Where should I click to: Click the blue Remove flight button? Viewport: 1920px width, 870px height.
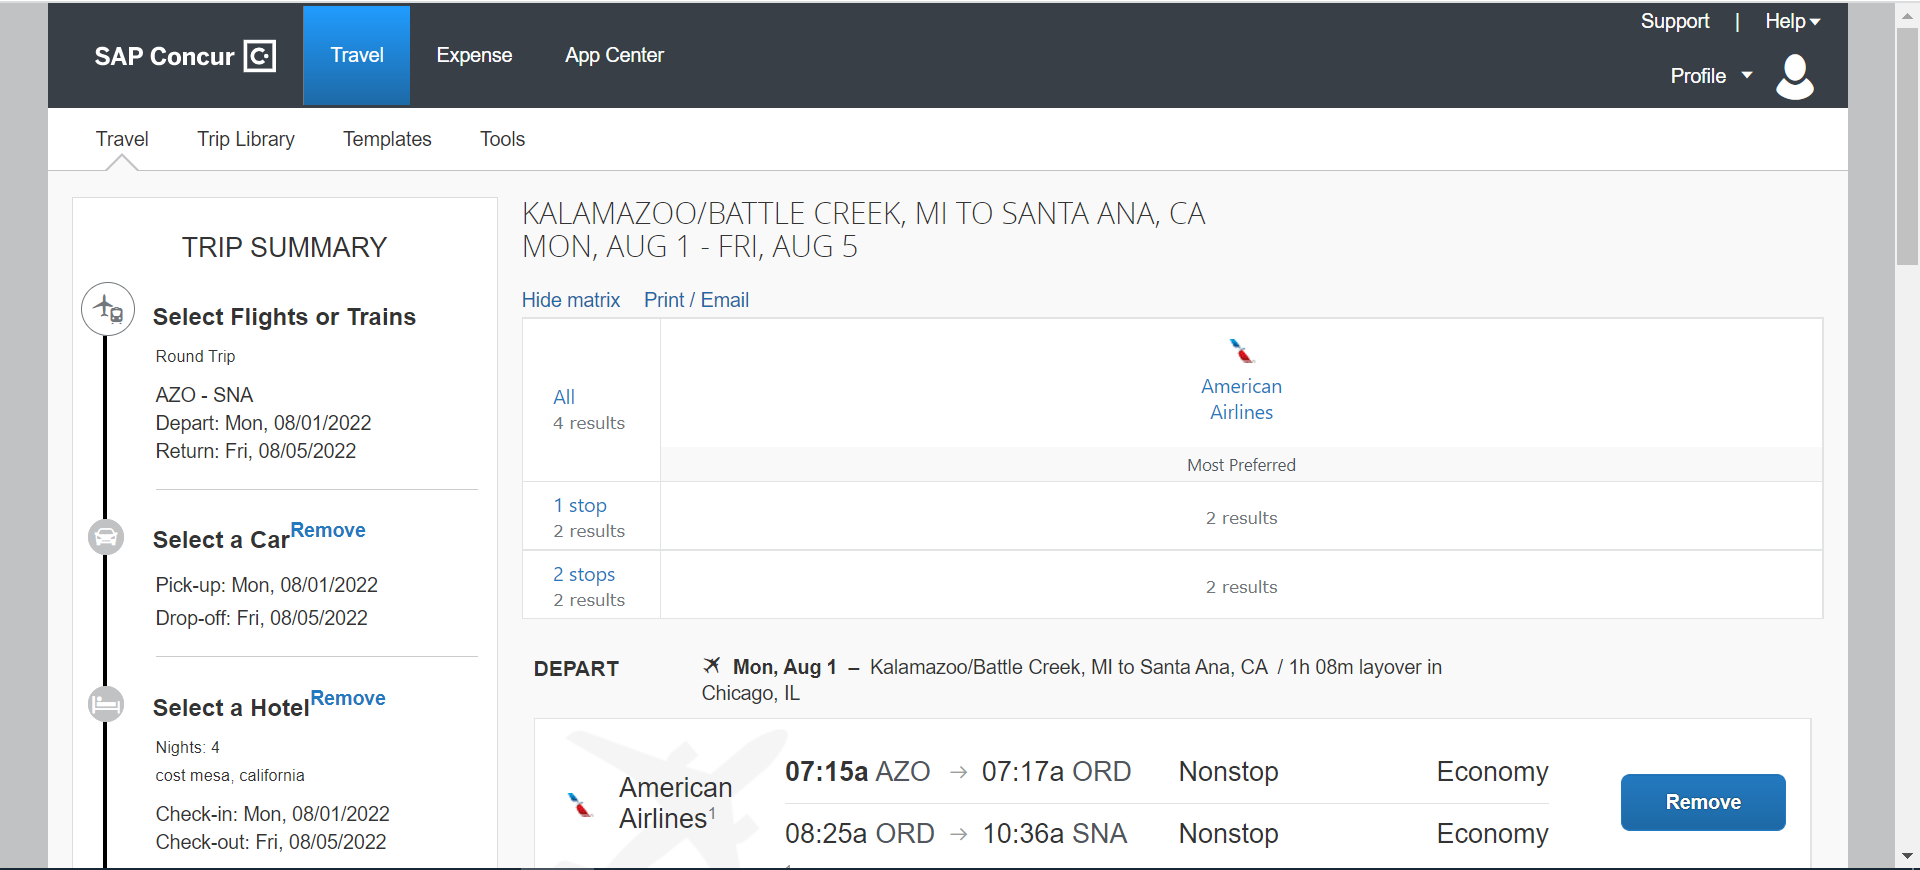[x=1703, y=802]
